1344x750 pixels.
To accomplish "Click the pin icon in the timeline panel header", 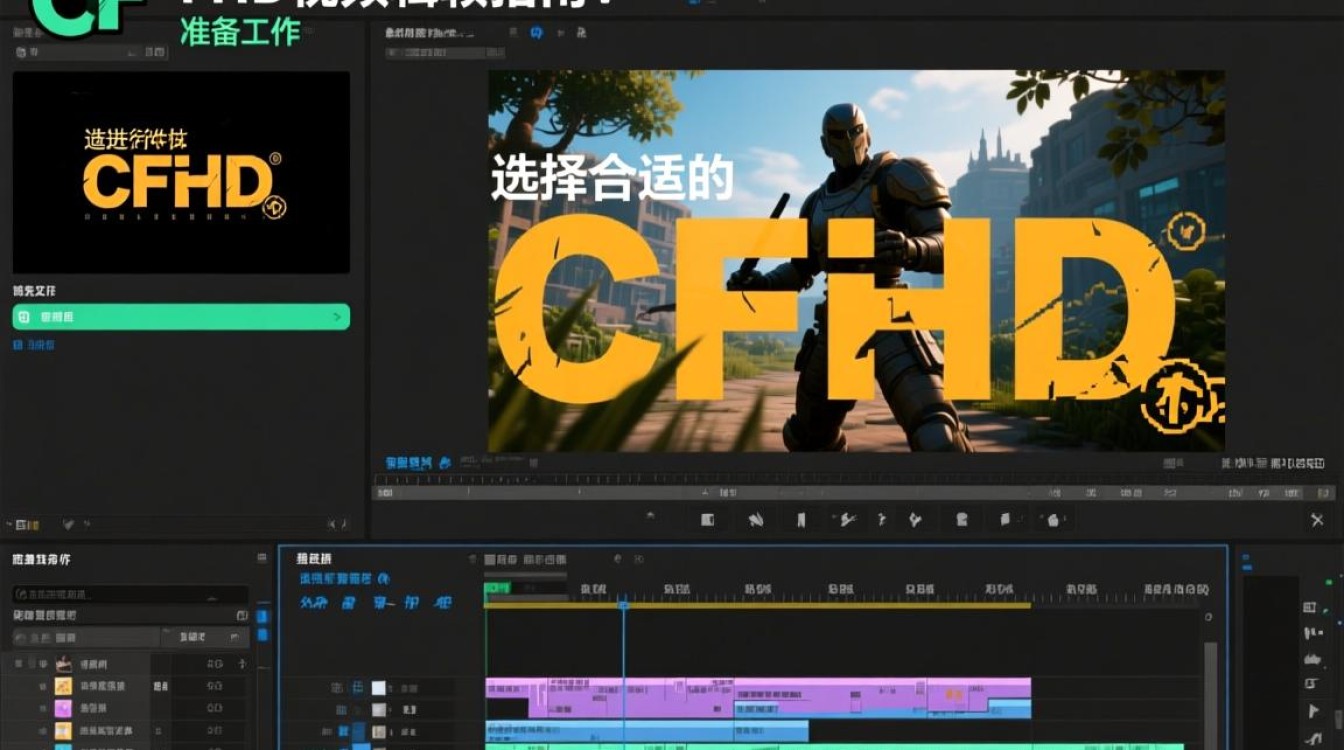I will coord(617,559).
